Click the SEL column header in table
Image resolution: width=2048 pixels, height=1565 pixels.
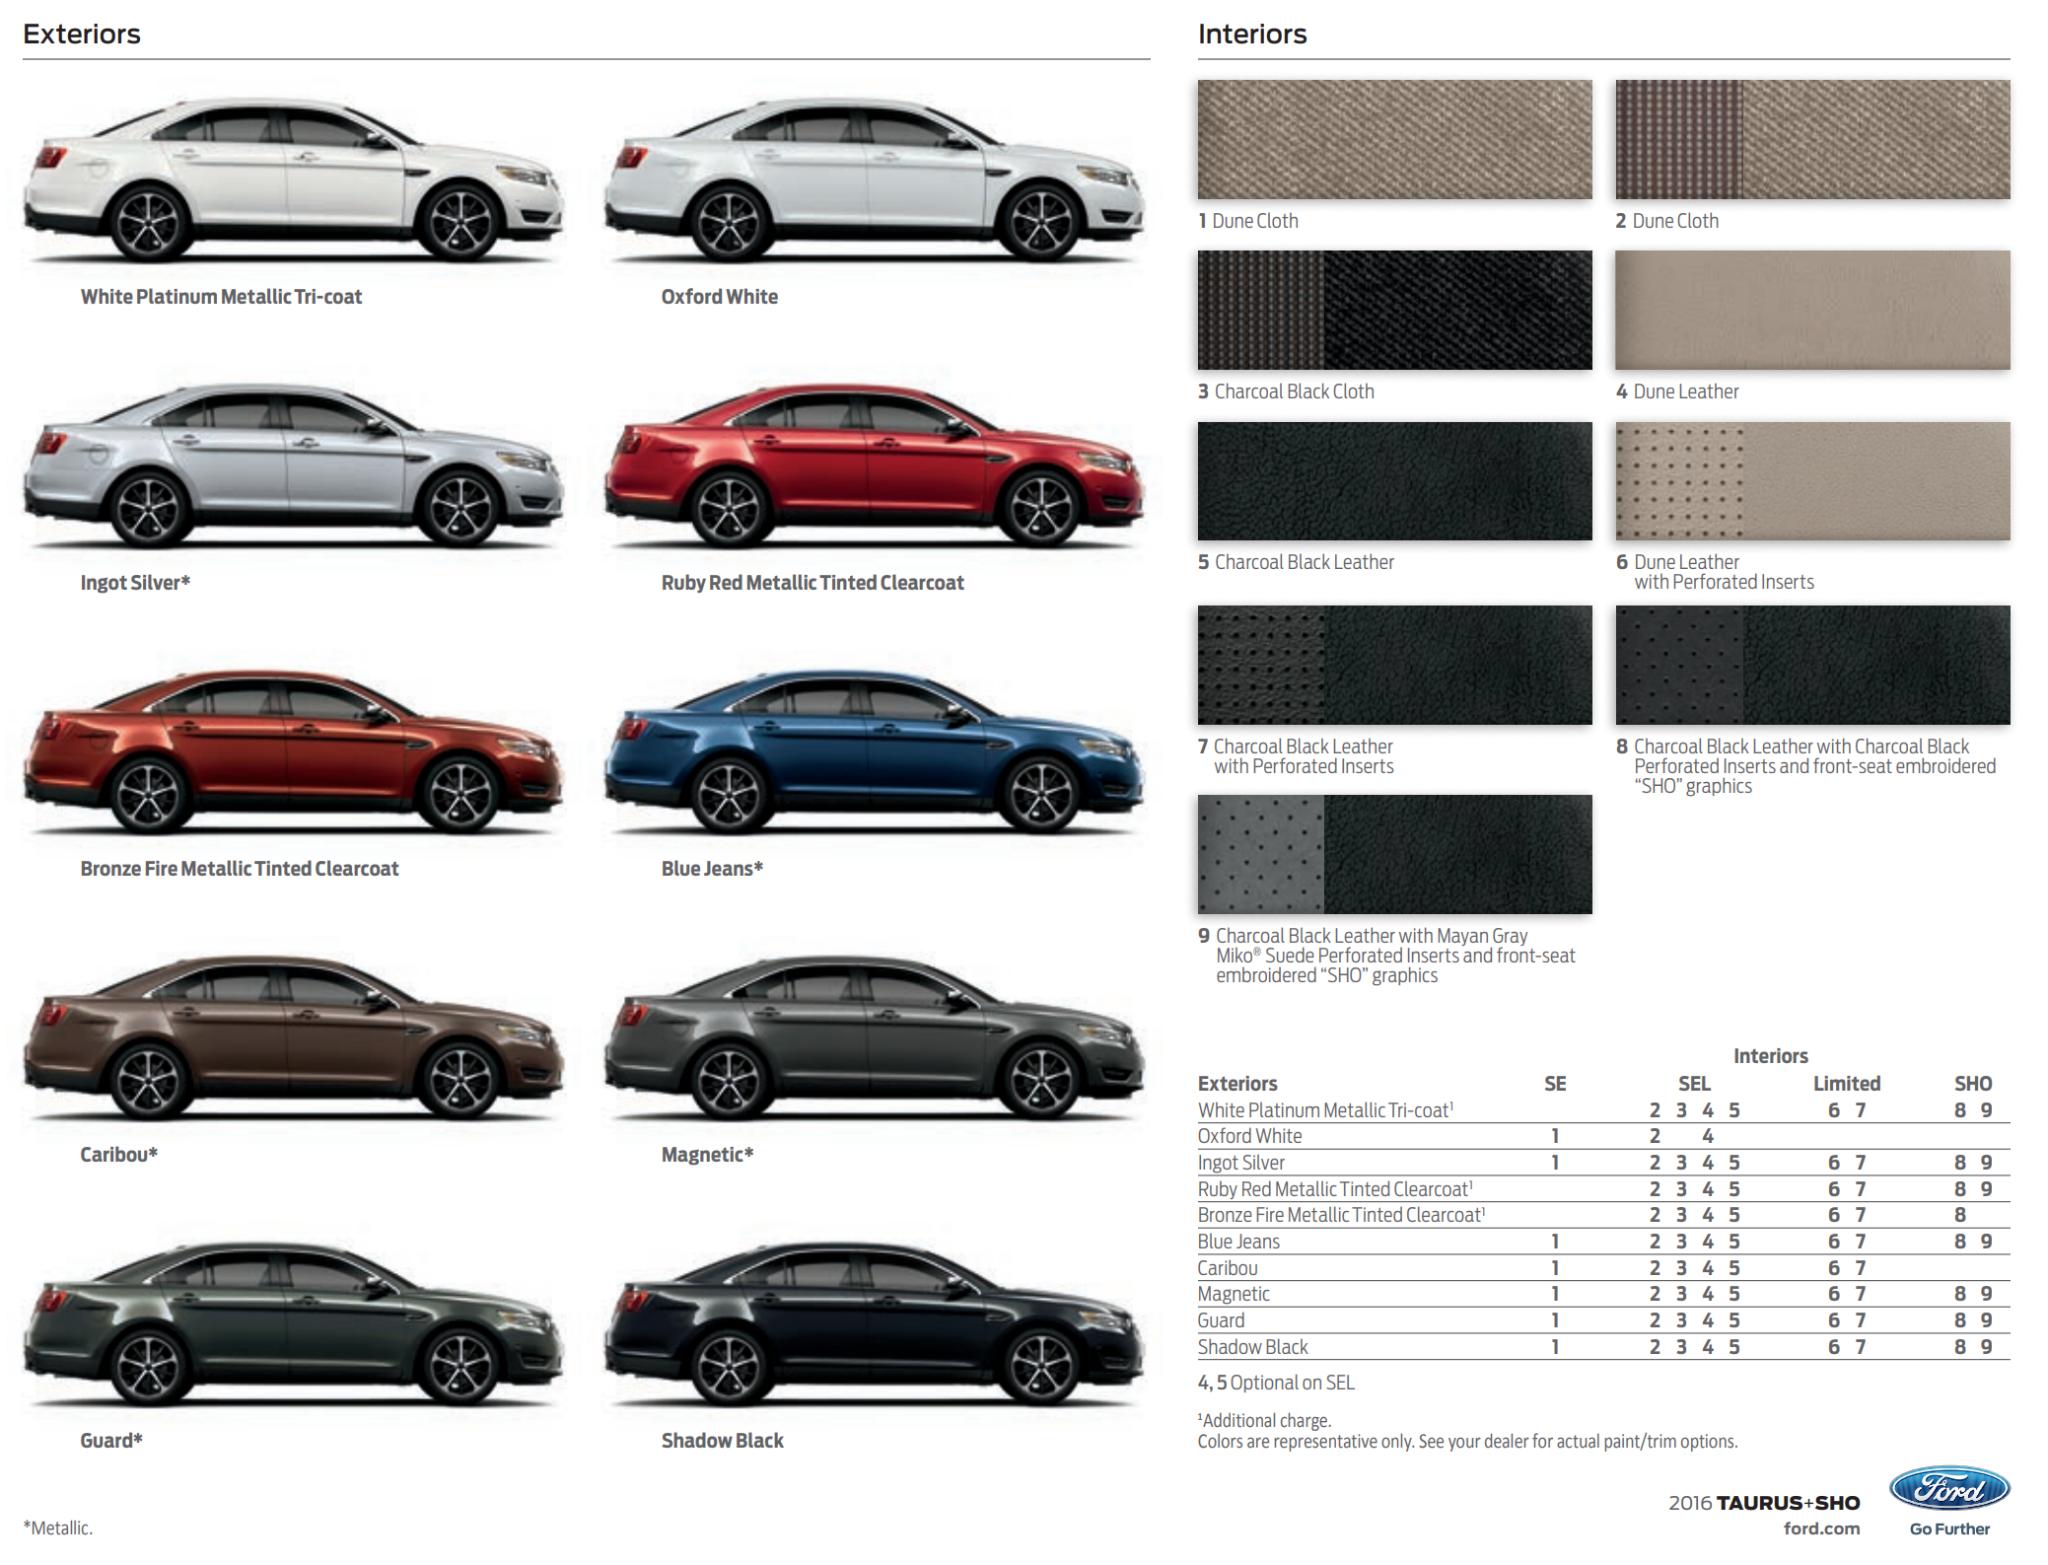(1694, 1084)
